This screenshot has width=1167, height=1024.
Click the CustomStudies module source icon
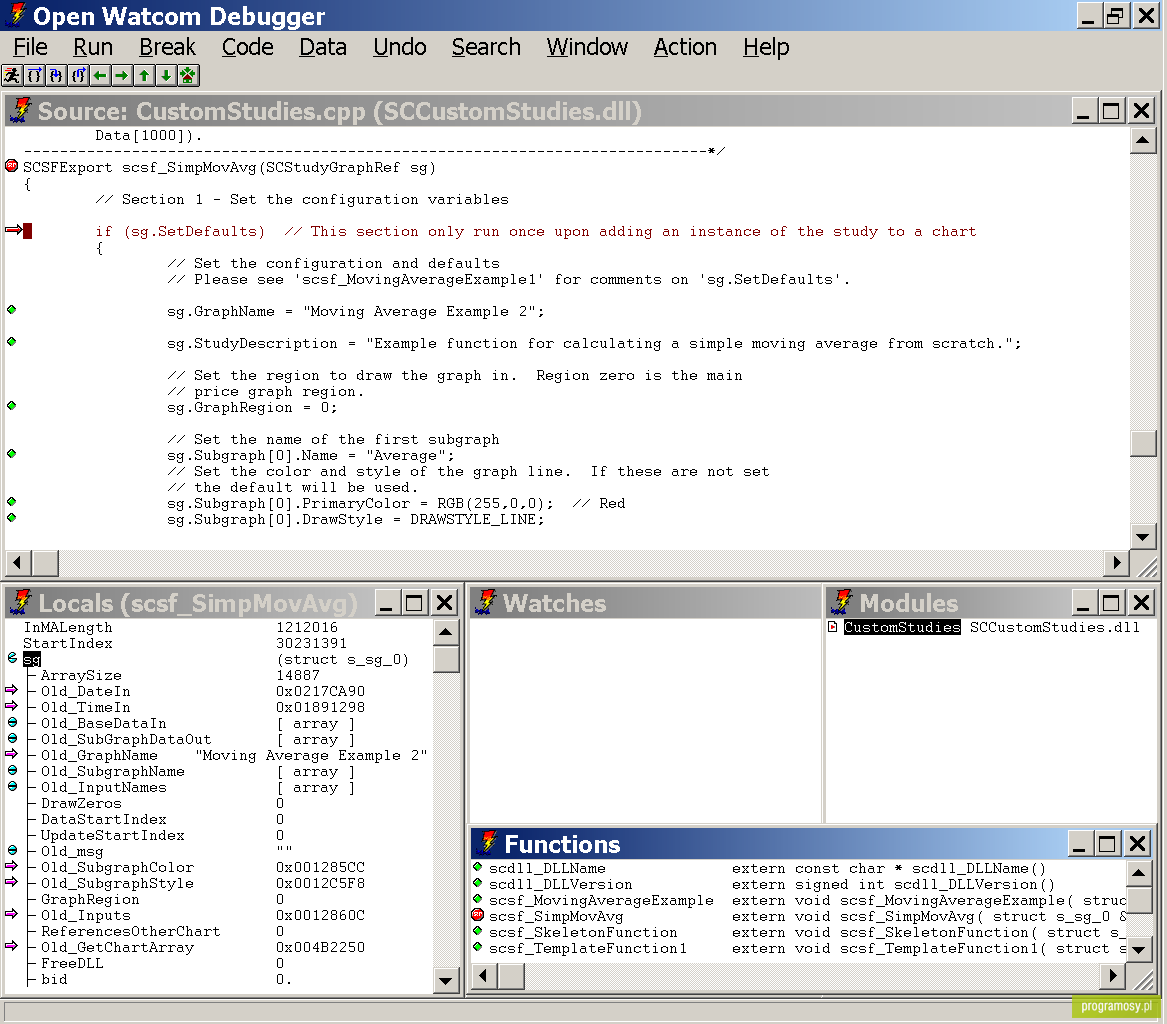pos(833,627)
